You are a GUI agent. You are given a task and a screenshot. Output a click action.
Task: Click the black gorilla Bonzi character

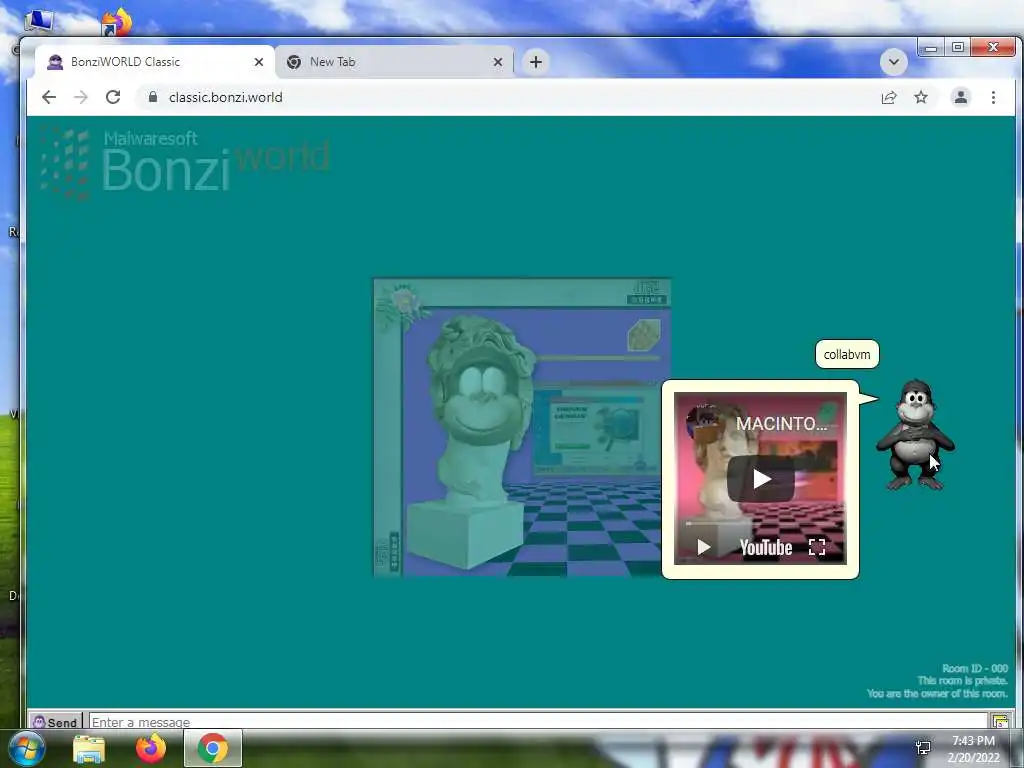pos(916,435)
